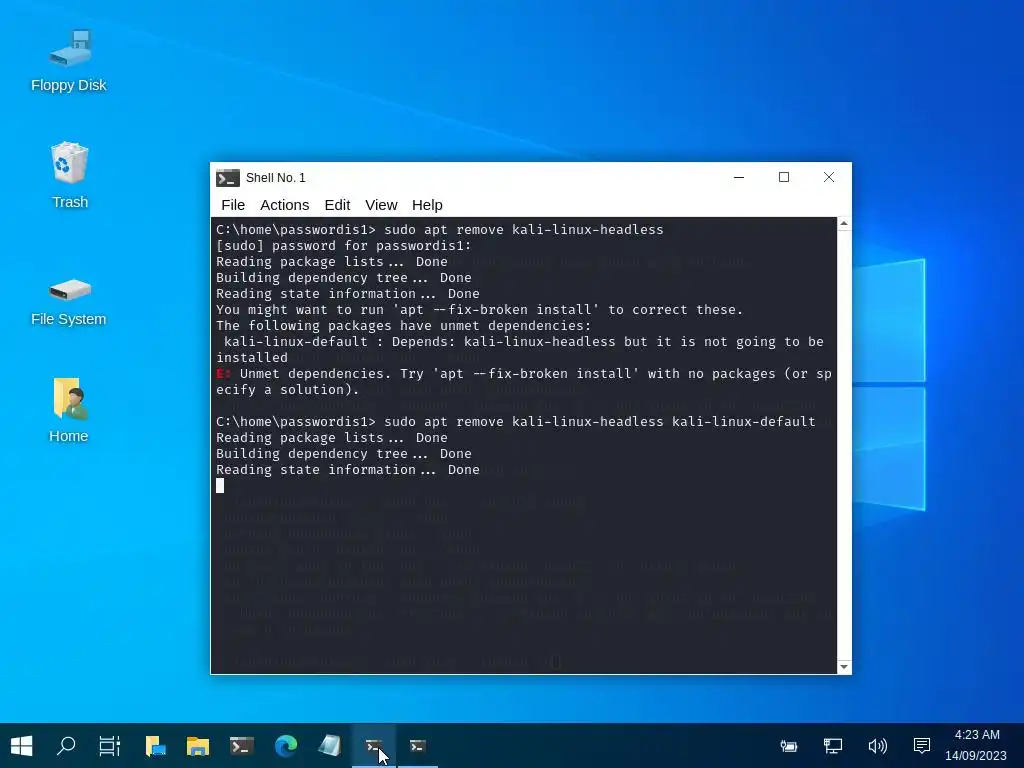
Task: Open the yellow File Explorer folder icon
Action: (x=198, y=746)
